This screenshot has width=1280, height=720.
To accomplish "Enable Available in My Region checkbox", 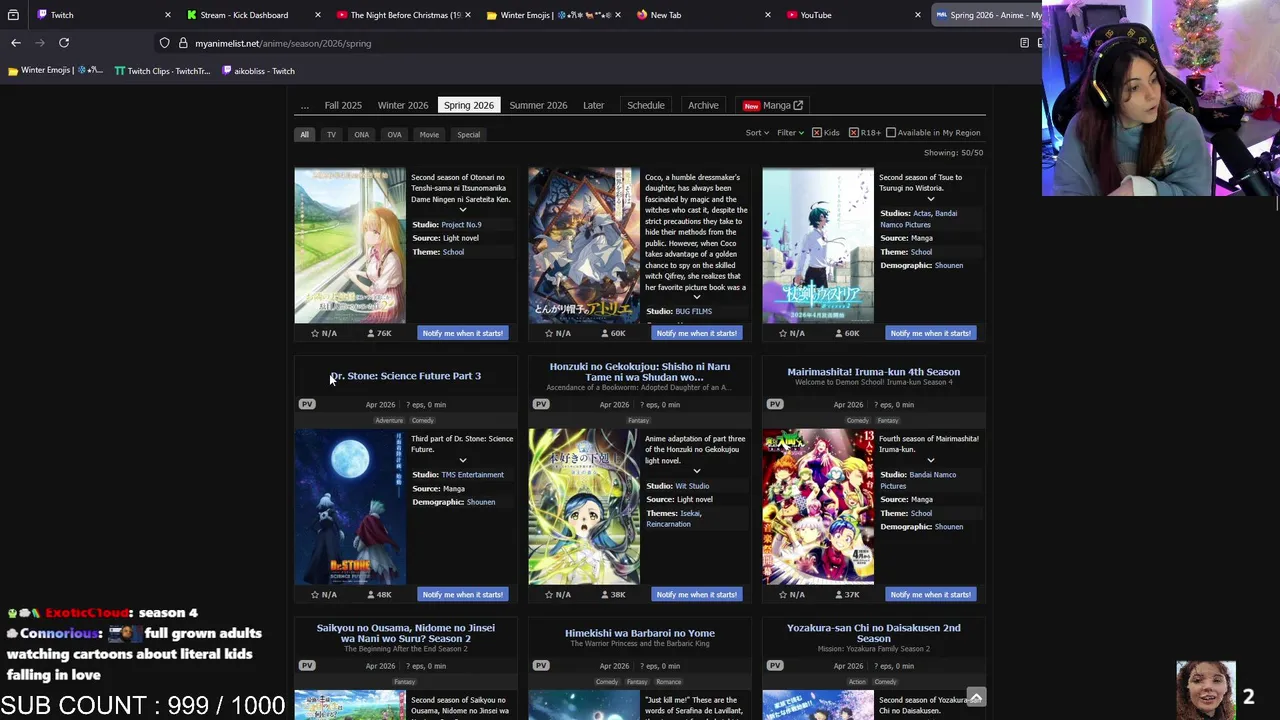I will 891,133.
